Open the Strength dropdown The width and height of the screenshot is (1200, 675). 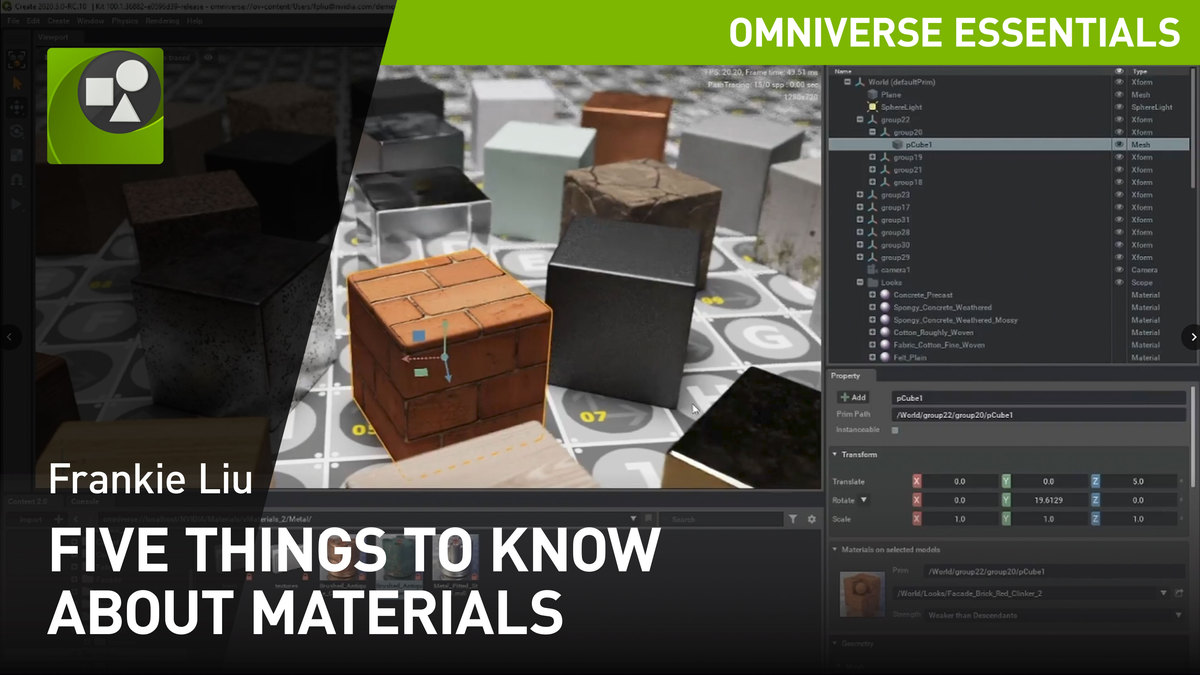[x=1041, y=615]
